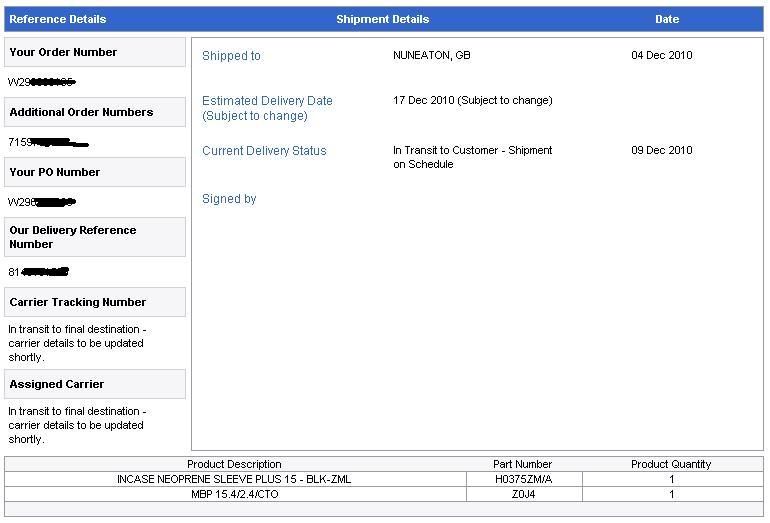Click the Product Quantity column header
The height and width of the screenshot is (523, 770).
670,464
